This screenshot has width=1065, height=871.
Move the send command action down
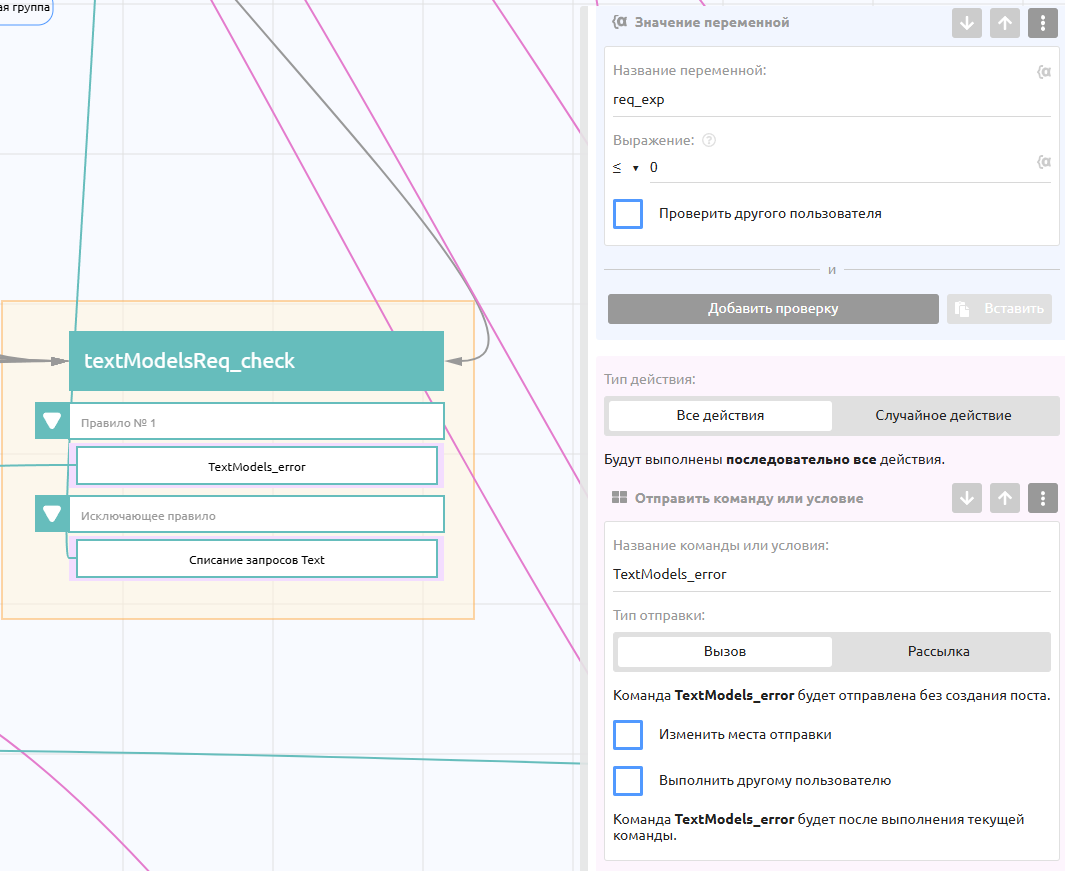tap(967, 498)
